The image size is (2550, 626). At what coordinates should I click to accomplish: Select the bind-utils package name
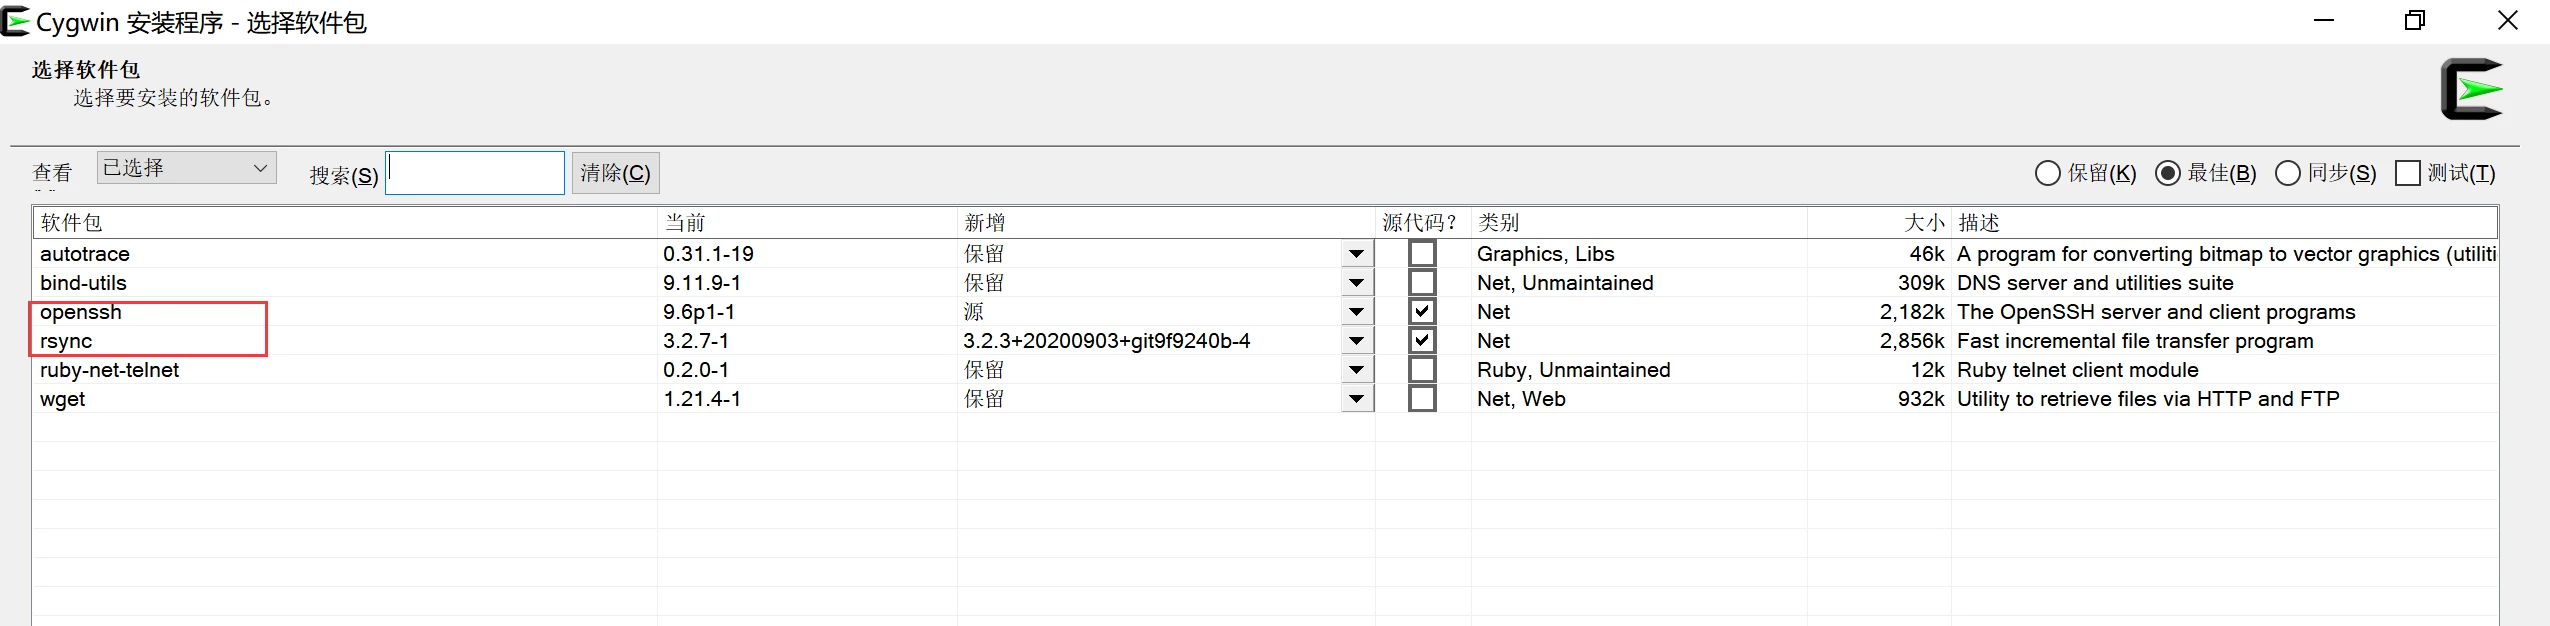pyautogui.click(x=83, y=283)
